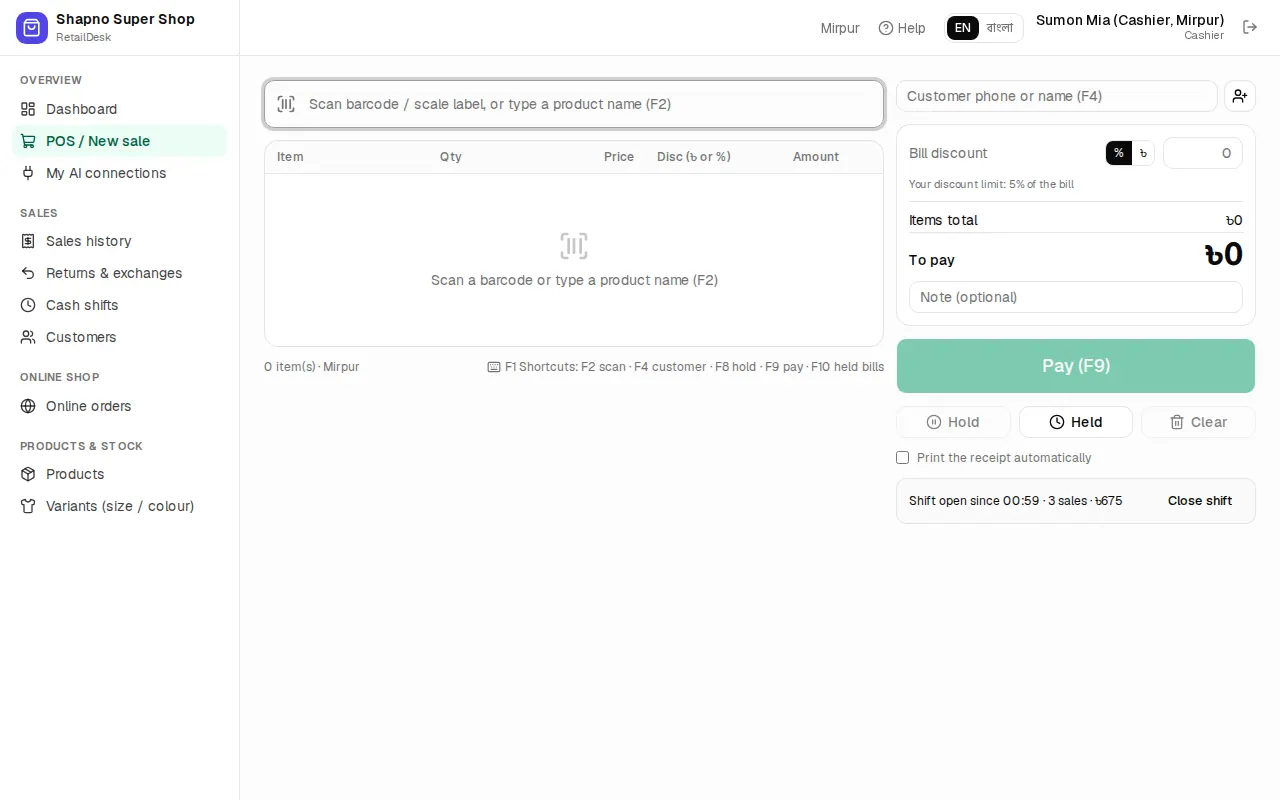Viewport: 1280px width, 800px height.
Task: Click the Shapno Super Shop bag logo
Action: pos(32,28)
